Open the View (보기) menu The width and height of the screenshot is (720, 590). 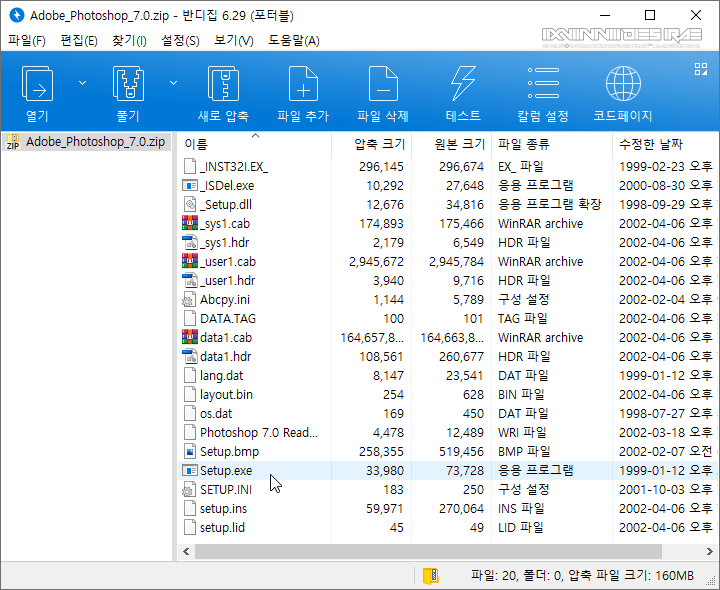(234, 41)
